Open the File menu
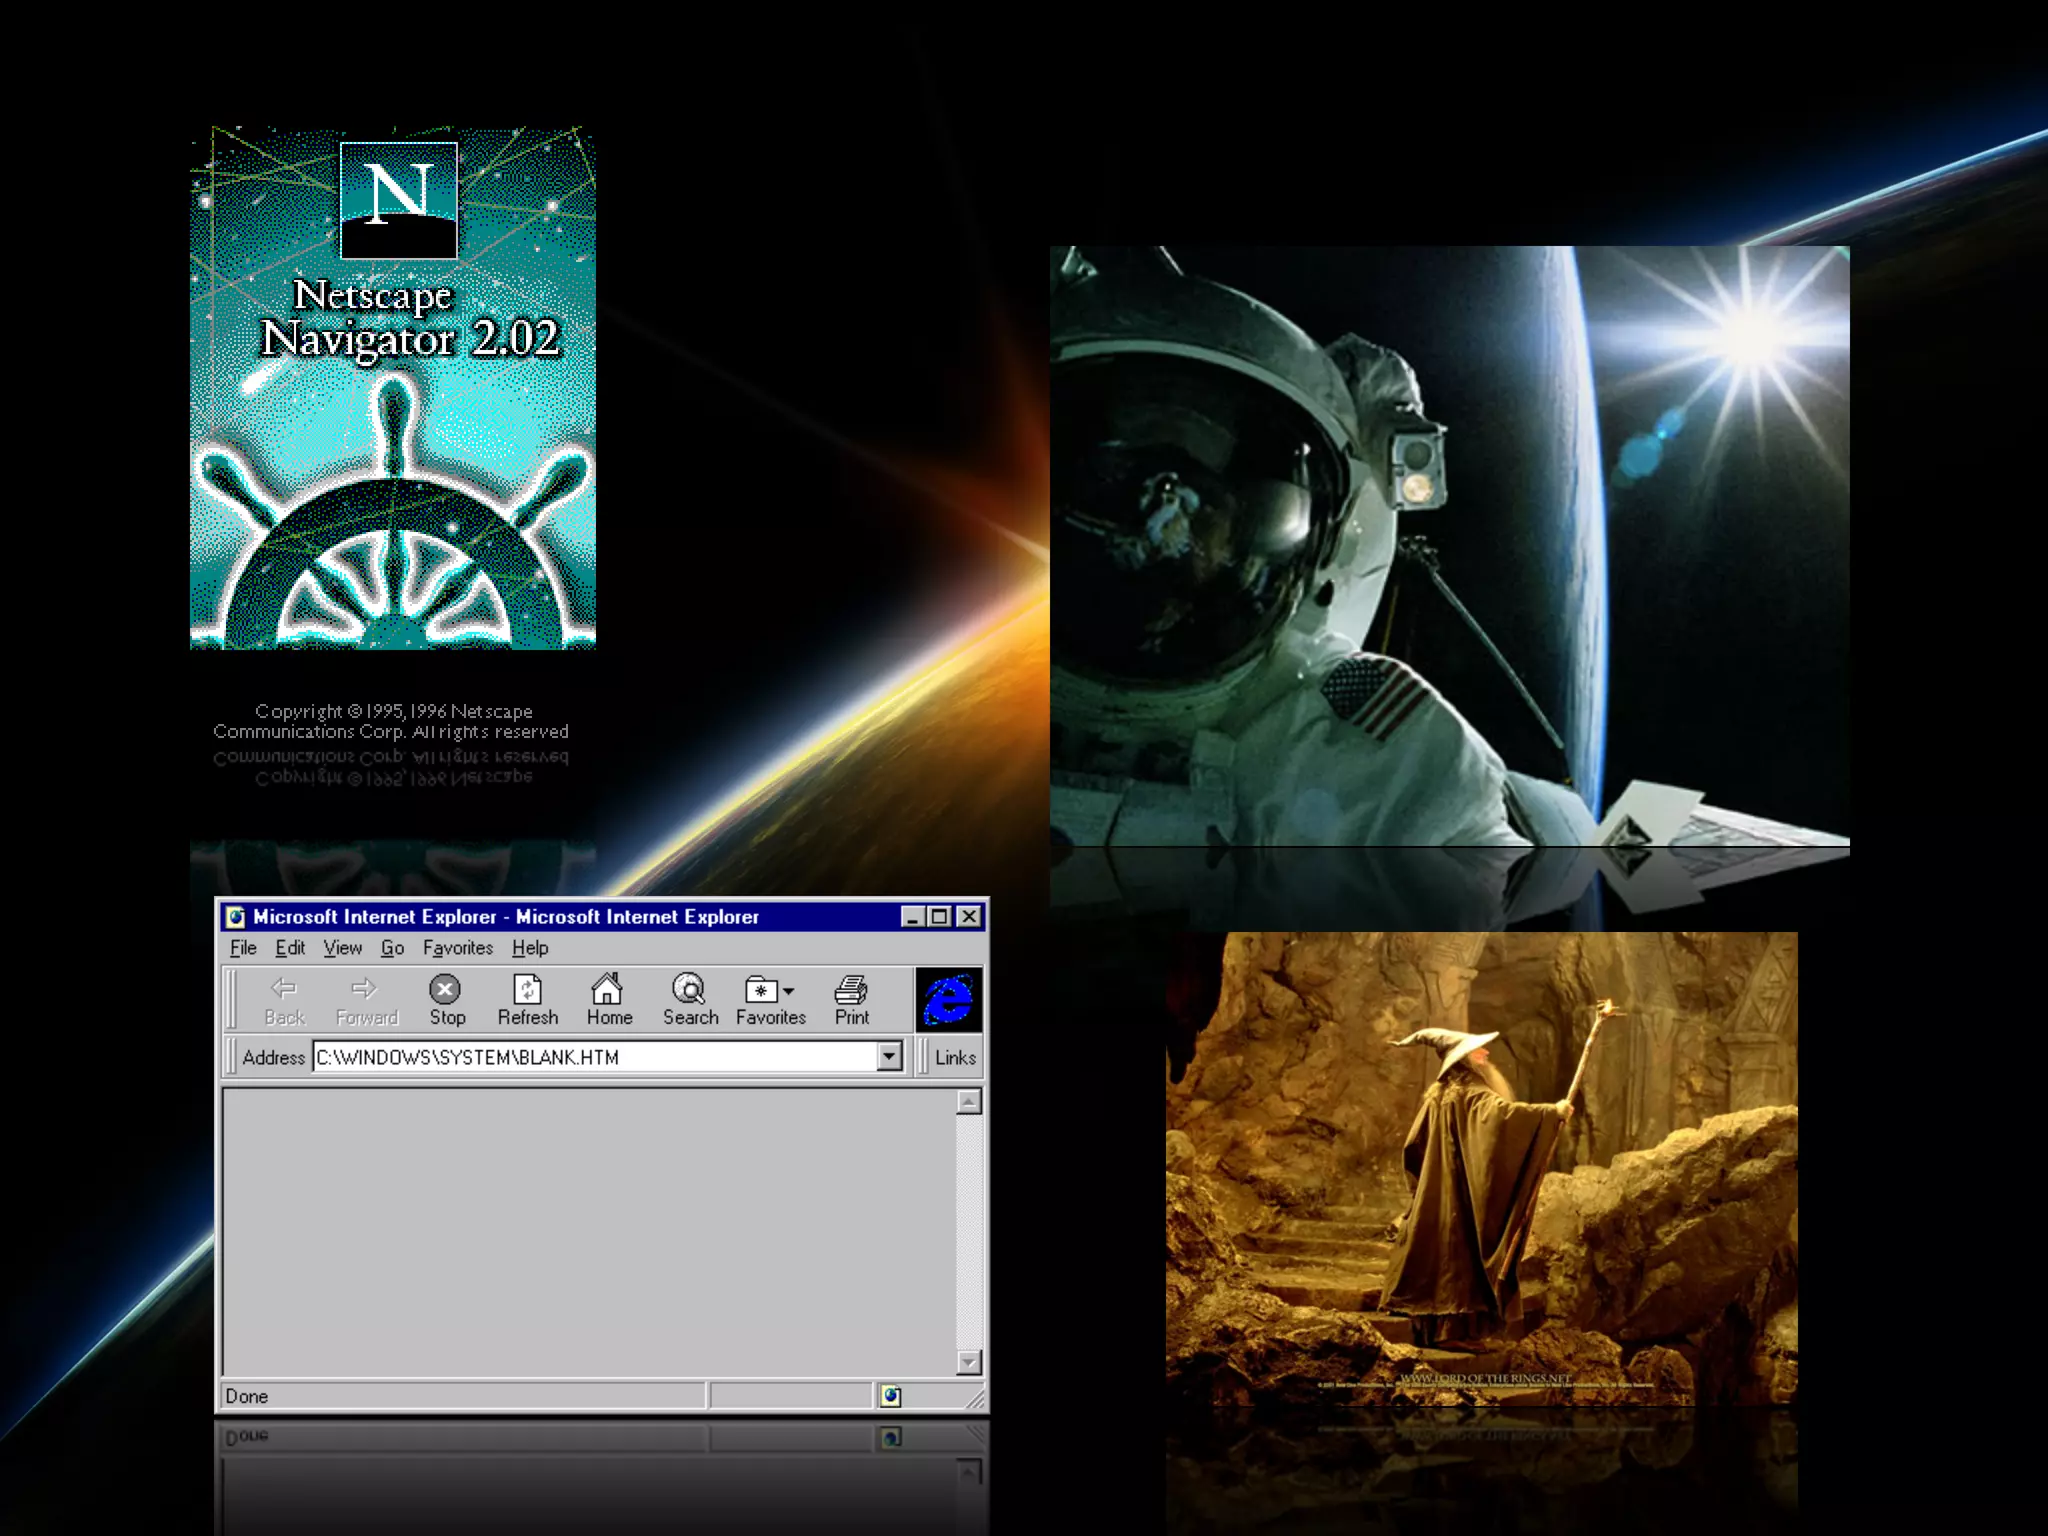Viewport: 2048px width, 1536px height. pos(243,947)
